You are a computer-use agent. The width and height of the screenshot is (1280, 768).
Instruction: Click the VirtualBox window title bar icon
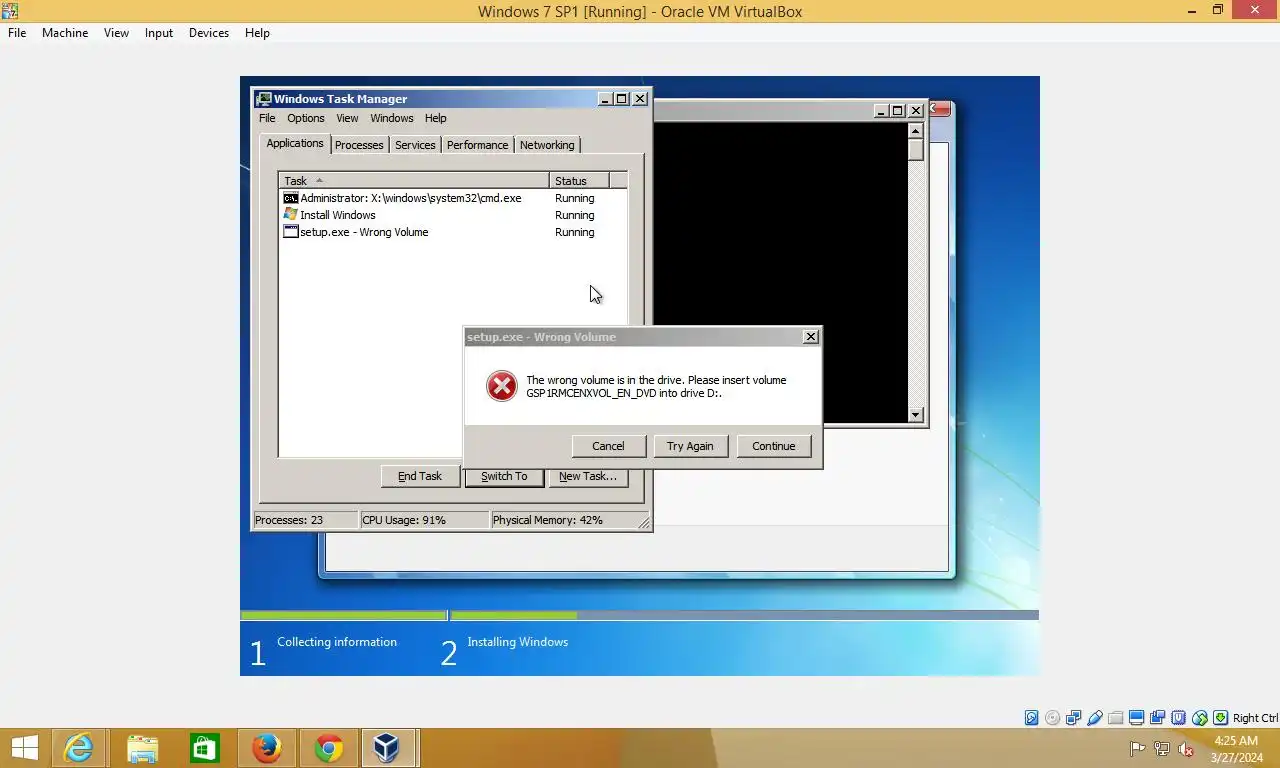[9, 11]
